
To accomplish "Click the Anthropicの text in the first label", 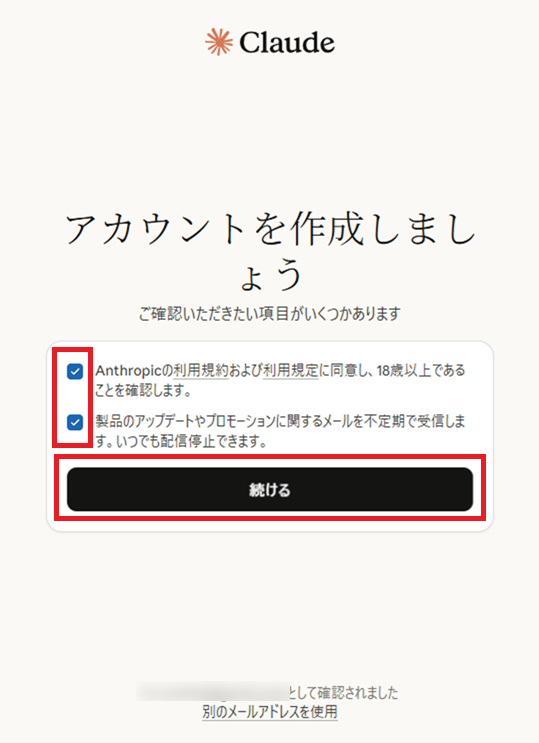I will (x=134, y=371).
